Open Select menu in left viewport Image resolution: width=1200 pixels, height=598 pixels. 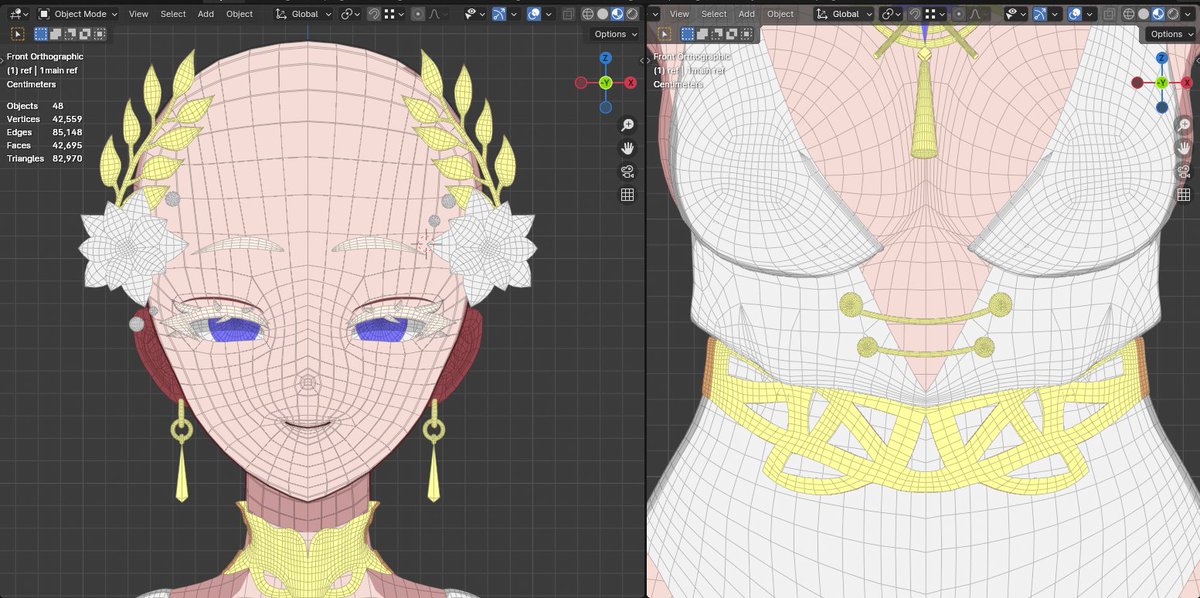coord(173,14)
